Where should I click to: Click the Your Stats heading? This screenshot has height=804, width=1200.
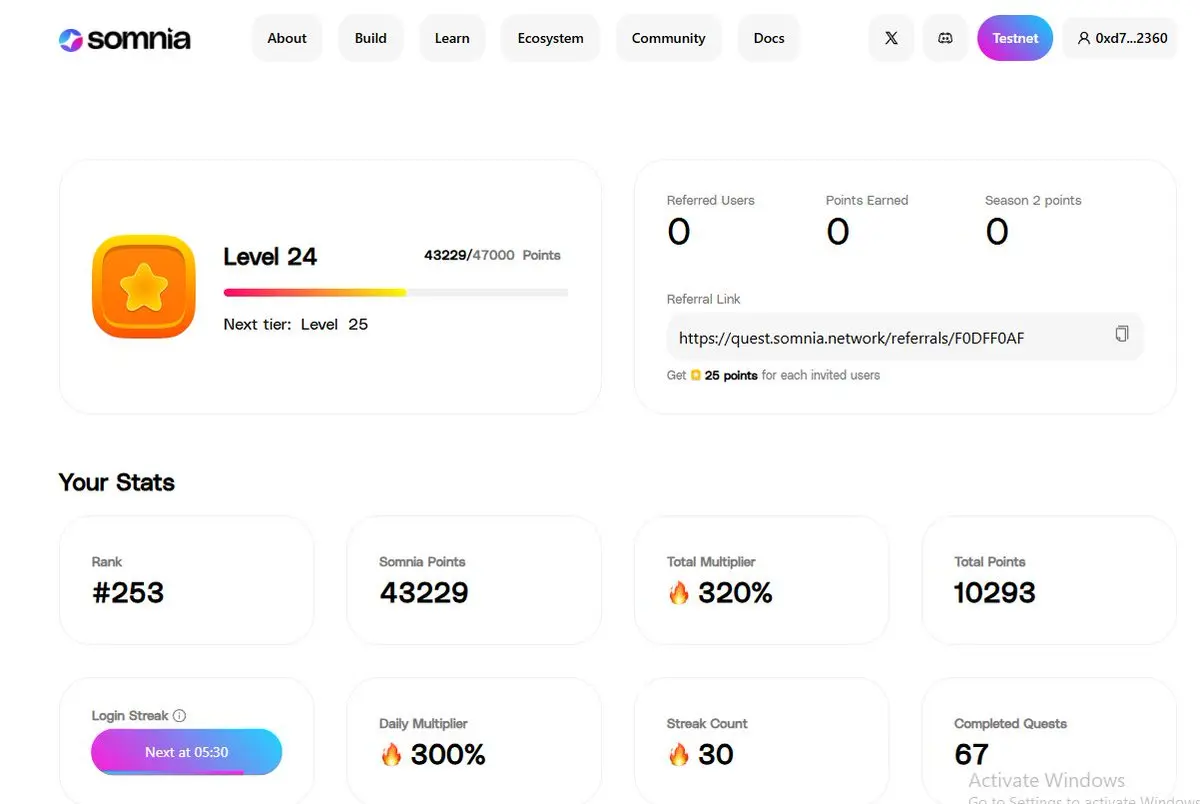[x=117, y=482]
